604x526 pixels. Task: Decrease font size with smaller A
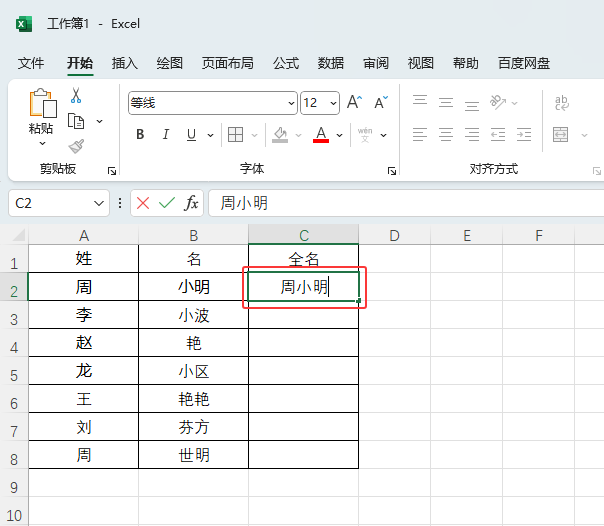click(381, 102)
